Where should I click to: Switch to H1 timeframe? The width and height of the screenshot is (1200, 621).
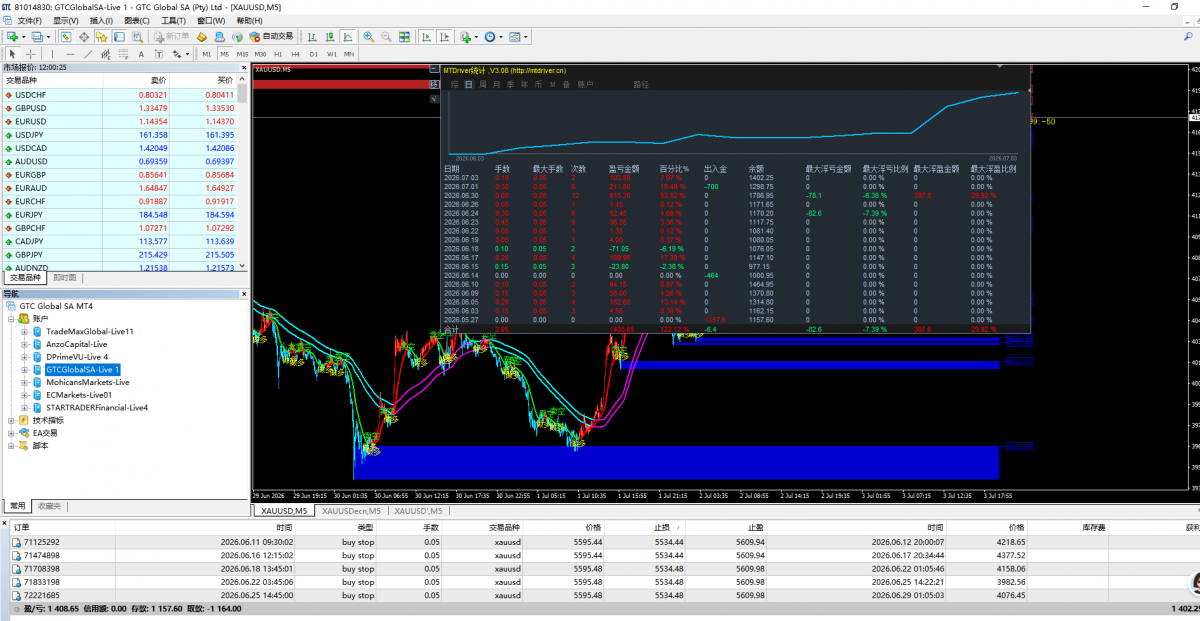pyautogui.click(x=278, y=54)
